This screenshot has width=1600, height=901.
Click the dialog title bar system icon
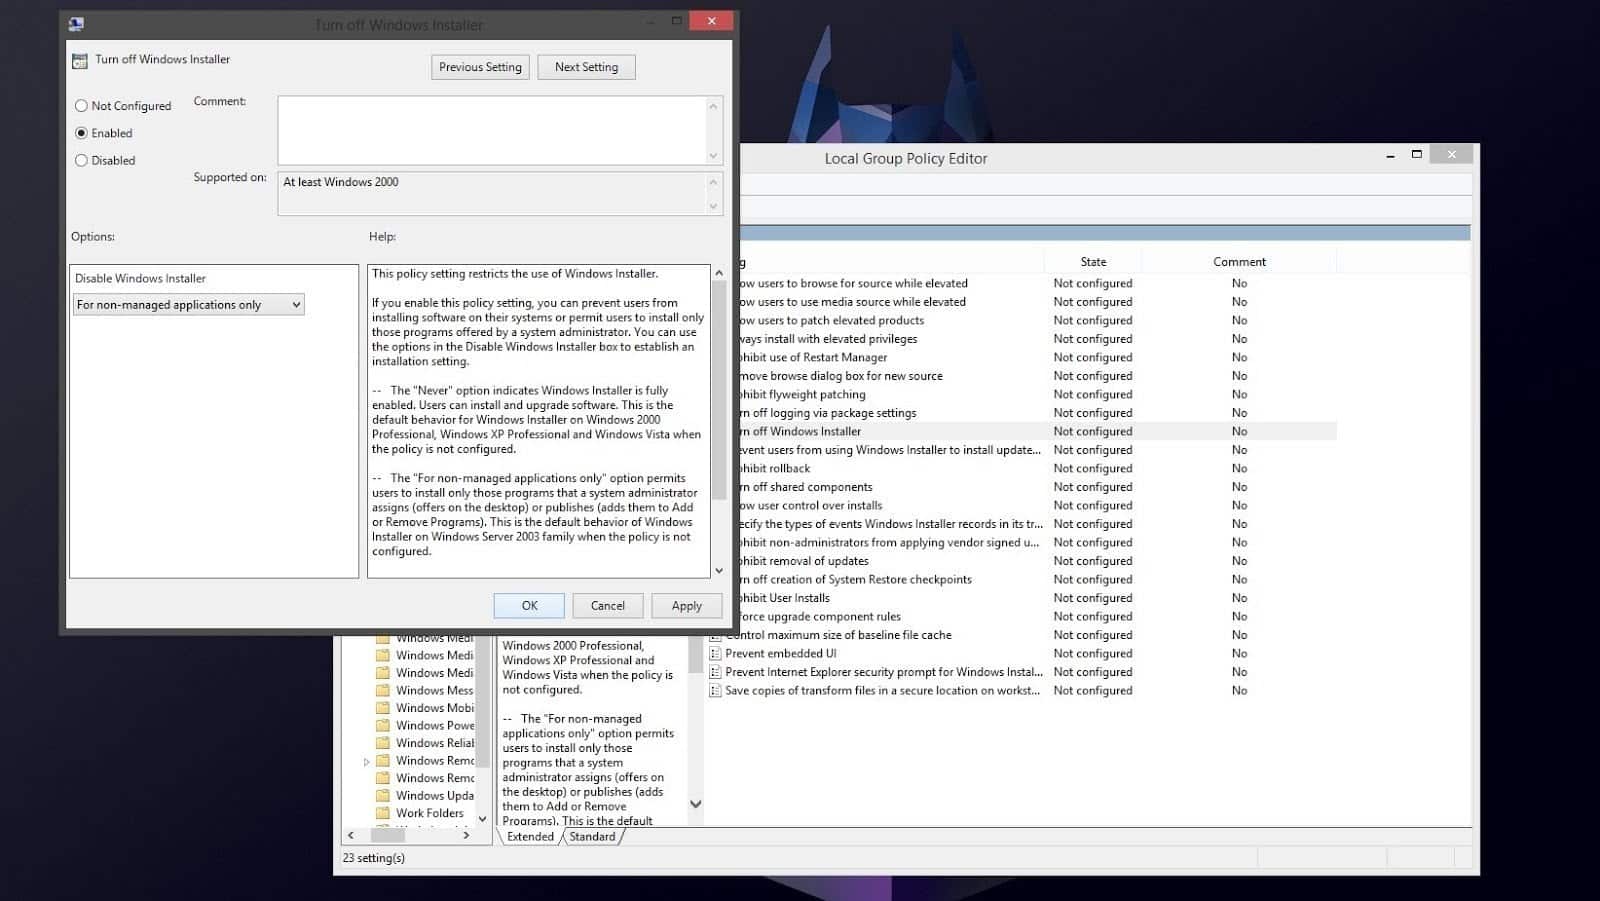tap(77, 24)
